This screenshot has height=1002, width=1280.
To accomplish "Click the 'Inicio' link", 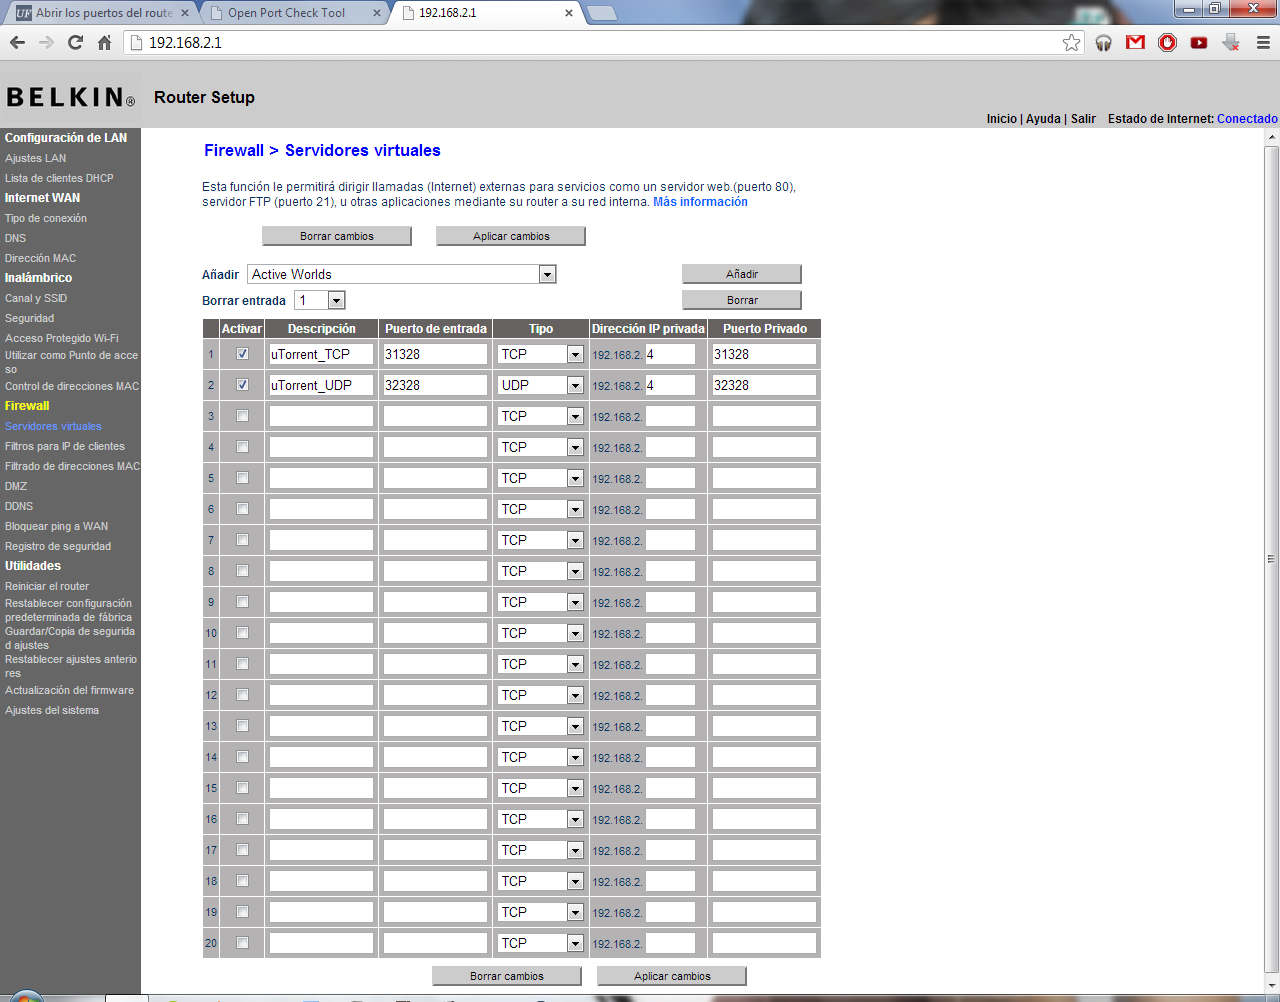I will coord(1001,118).
